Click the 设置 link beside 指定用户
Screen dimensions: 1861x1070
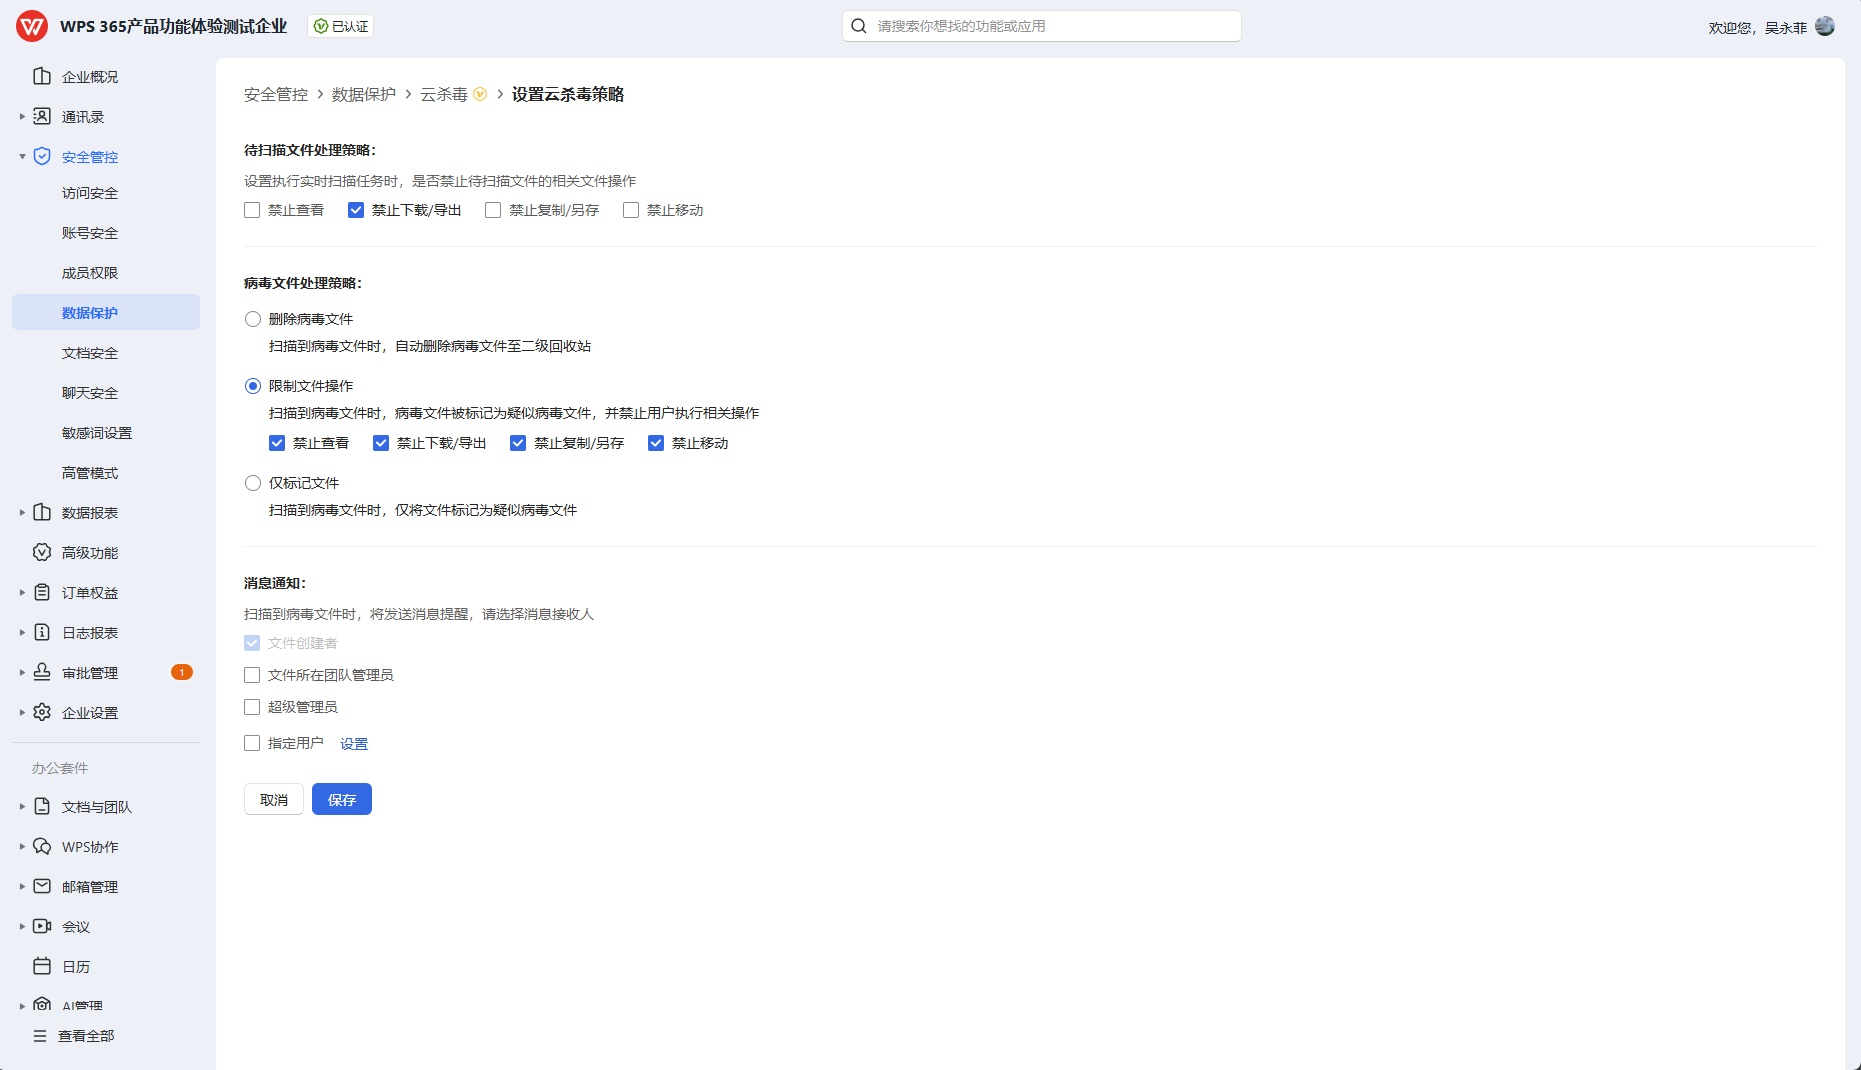[354, 744]
